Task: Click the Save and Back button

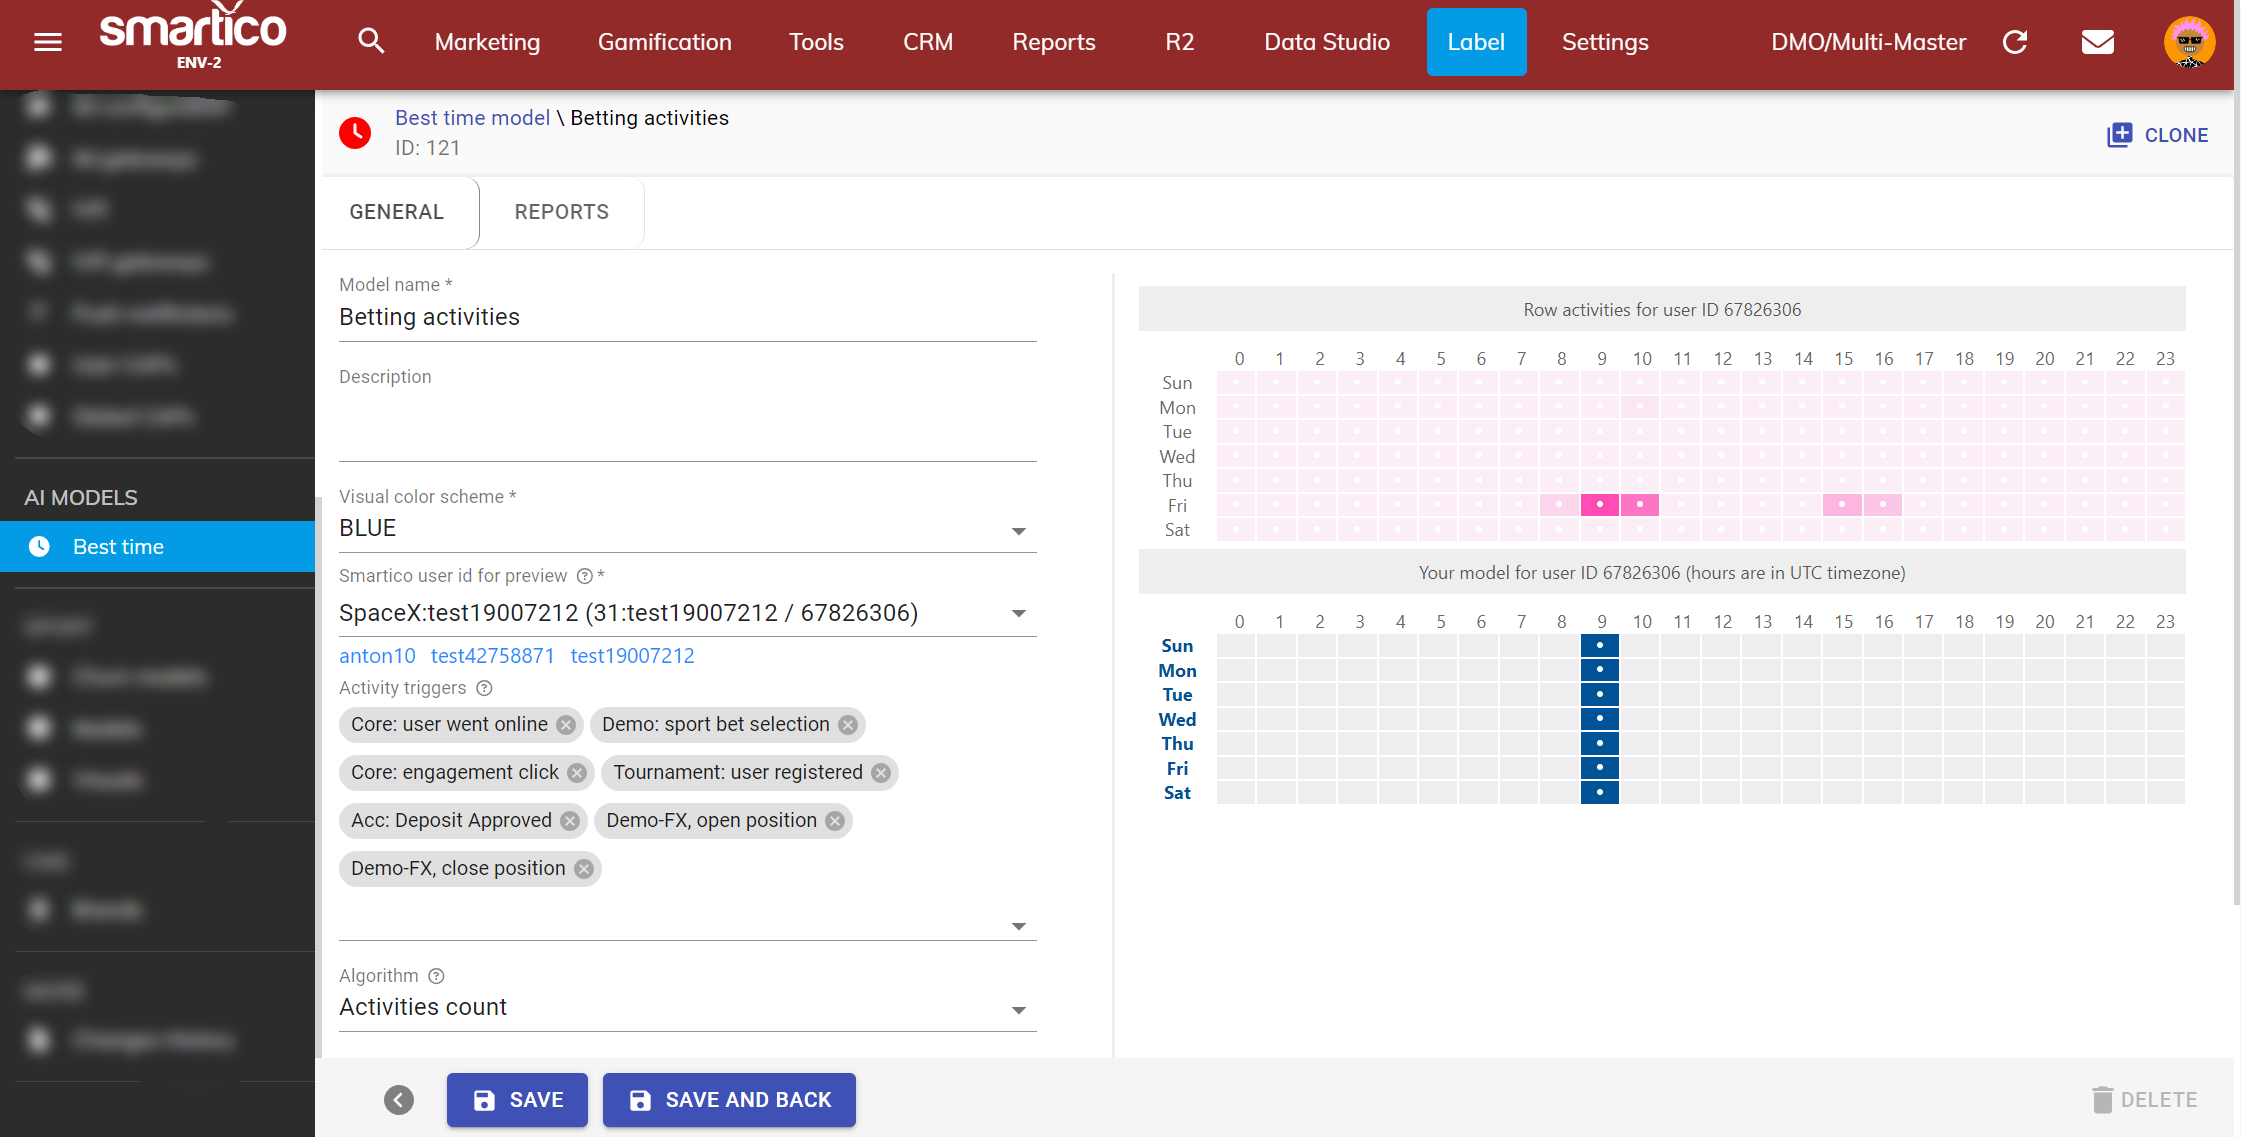Action: coord(729,1100)
